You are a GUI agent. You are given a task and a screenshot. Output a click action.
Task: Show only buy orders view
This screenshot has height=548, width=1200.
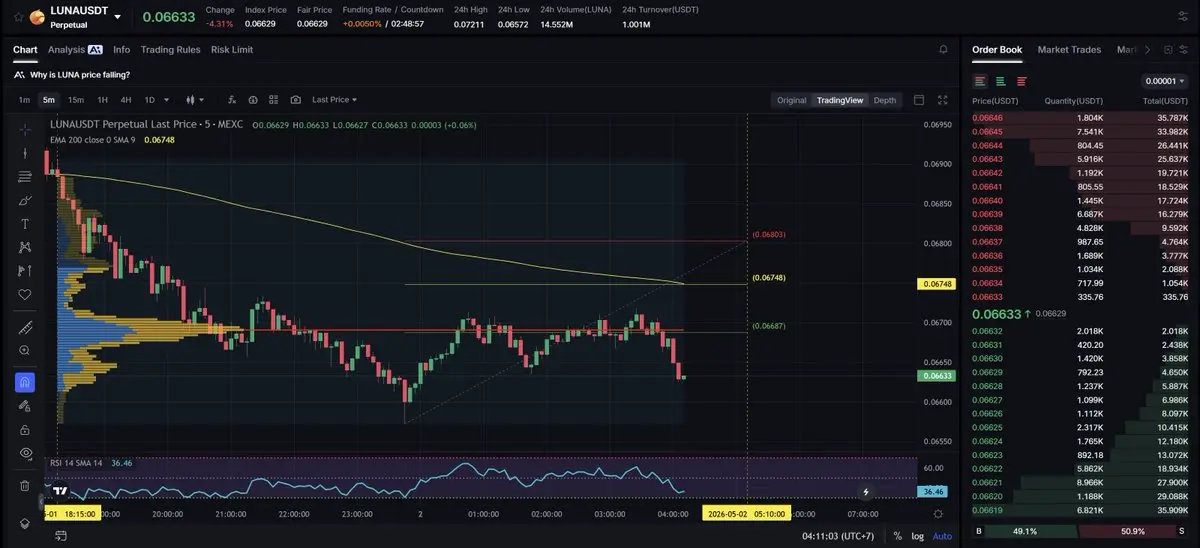point(1000,81)
